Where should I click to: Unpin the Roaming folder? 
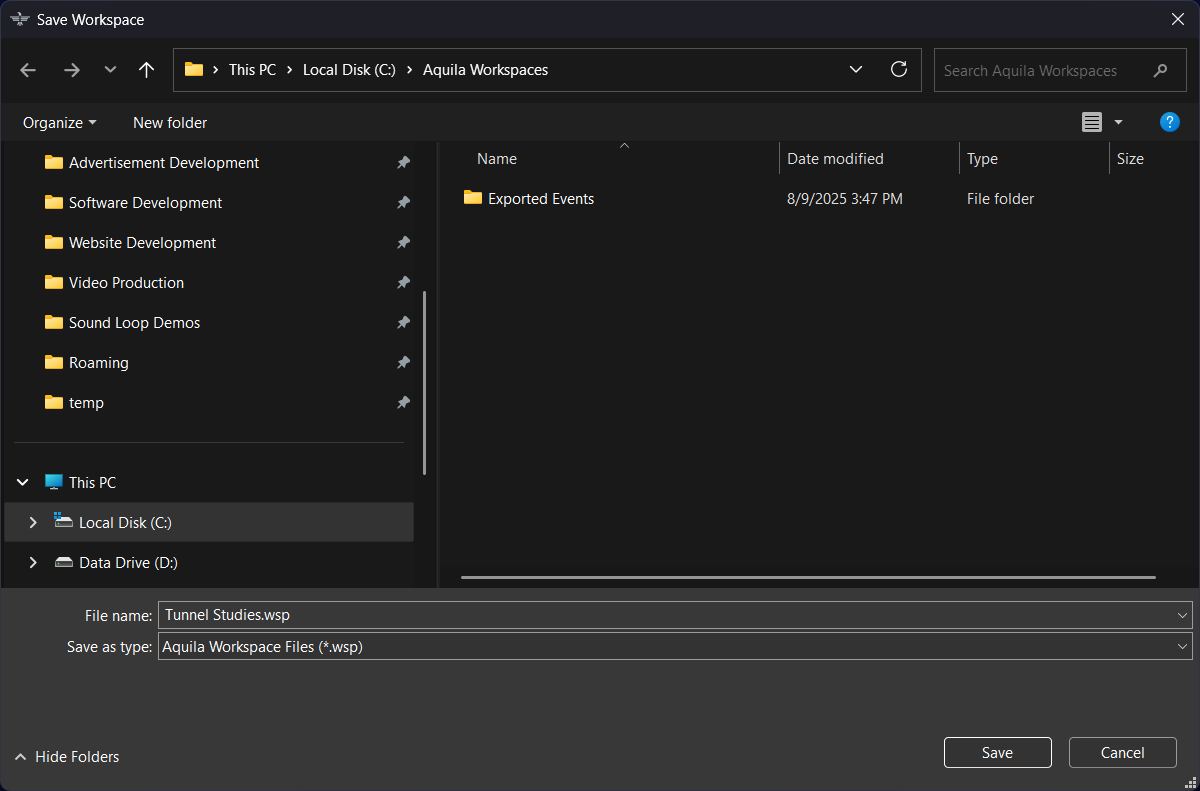tap(403, 362)
